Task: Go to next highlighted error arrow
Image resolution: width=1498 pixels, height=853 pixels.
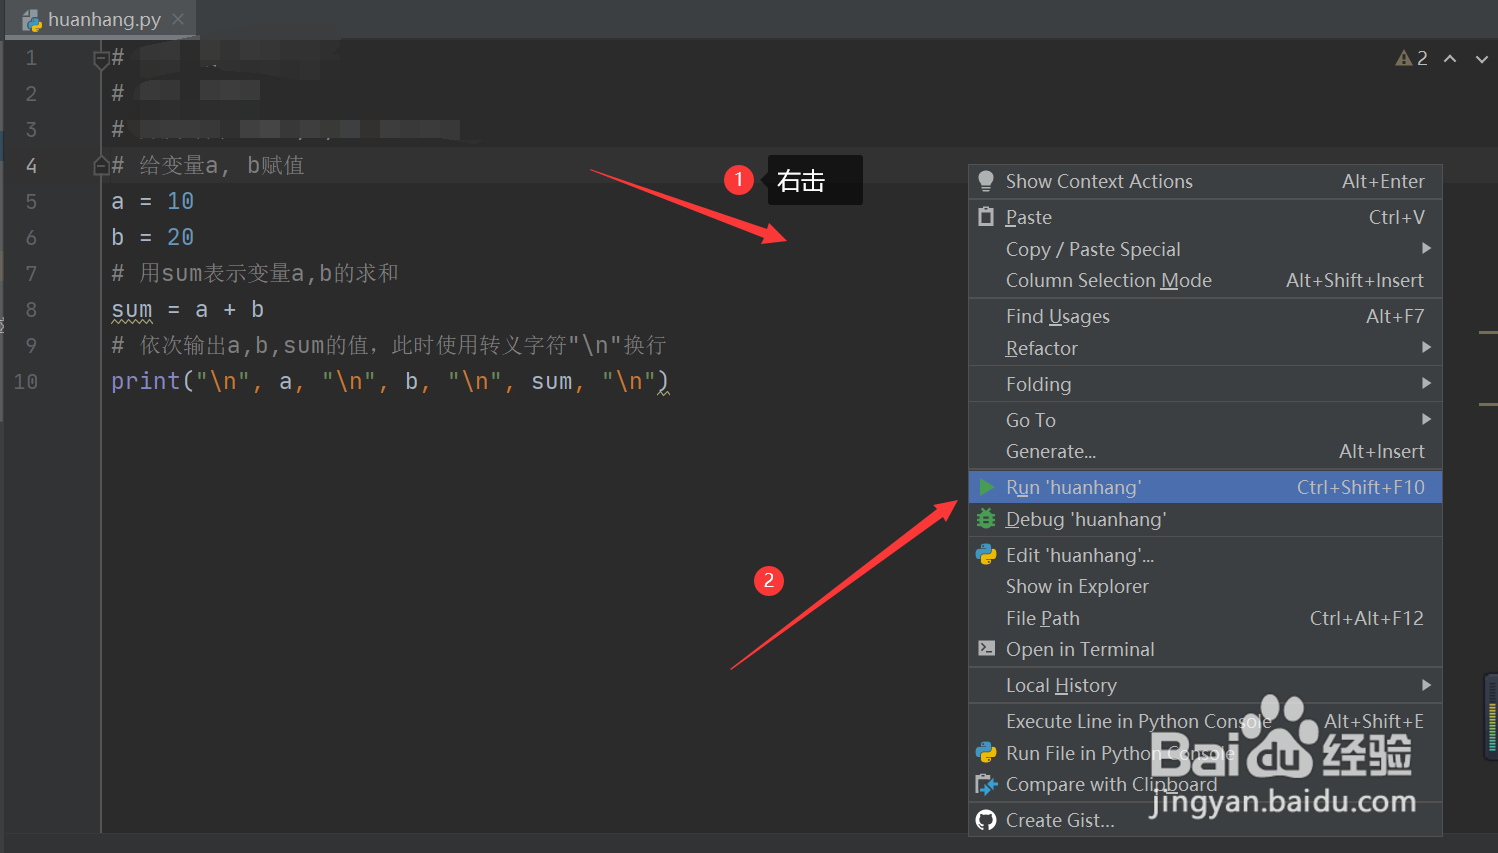Action: pyautogui.click(x=1482, y=58)
